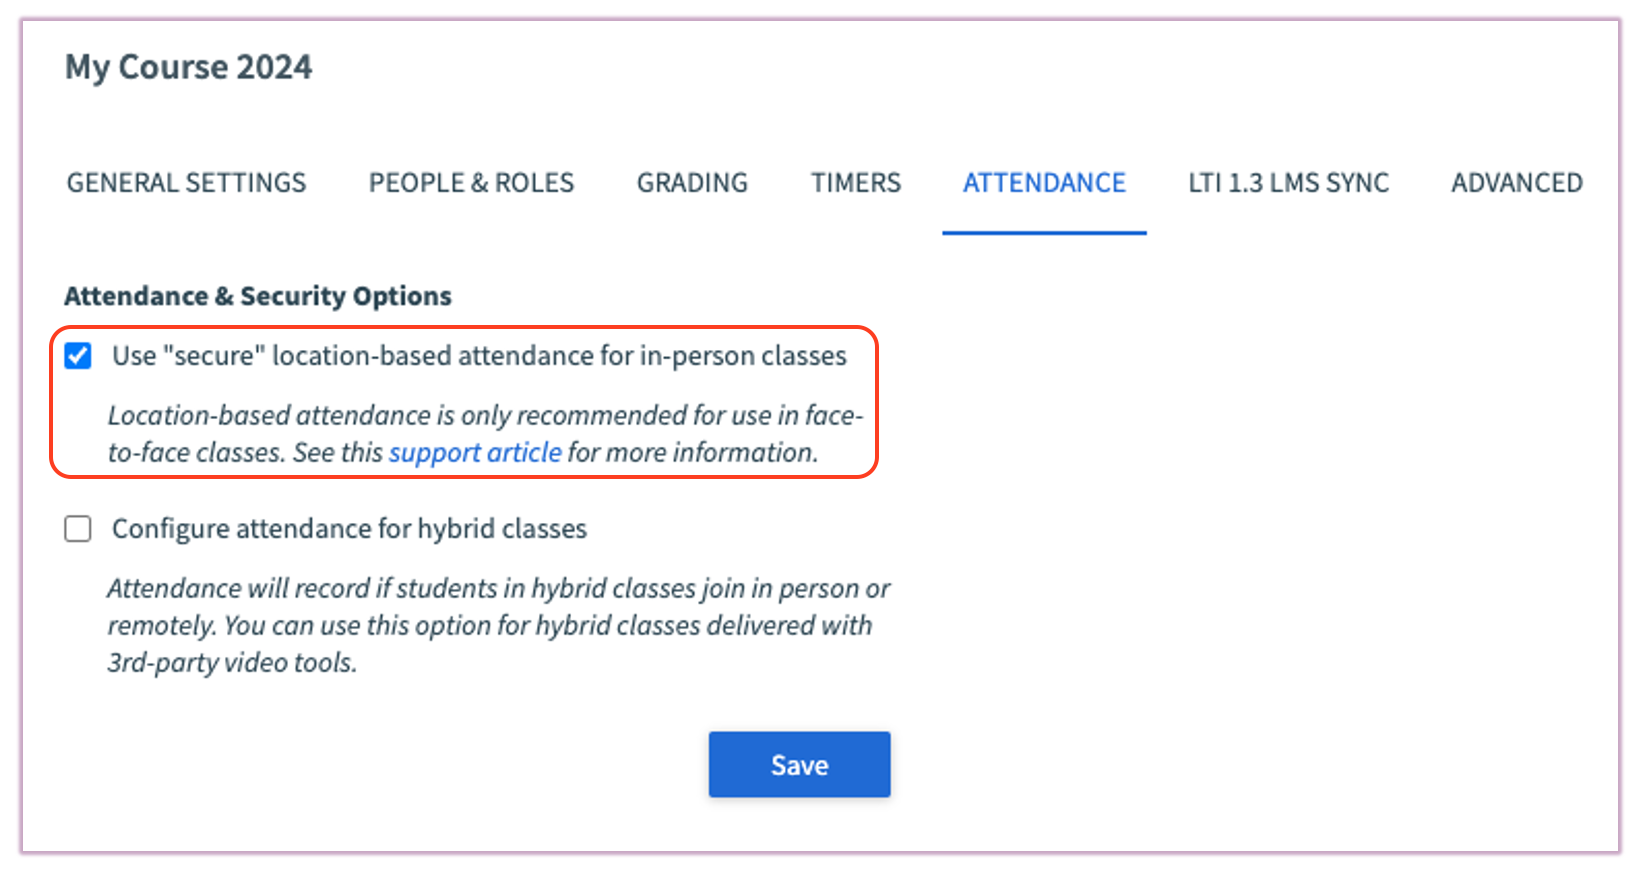Uncheck secure location-based attendance option
The height and width of the screenshot is (872, 1644).
[x=77, y=355]
